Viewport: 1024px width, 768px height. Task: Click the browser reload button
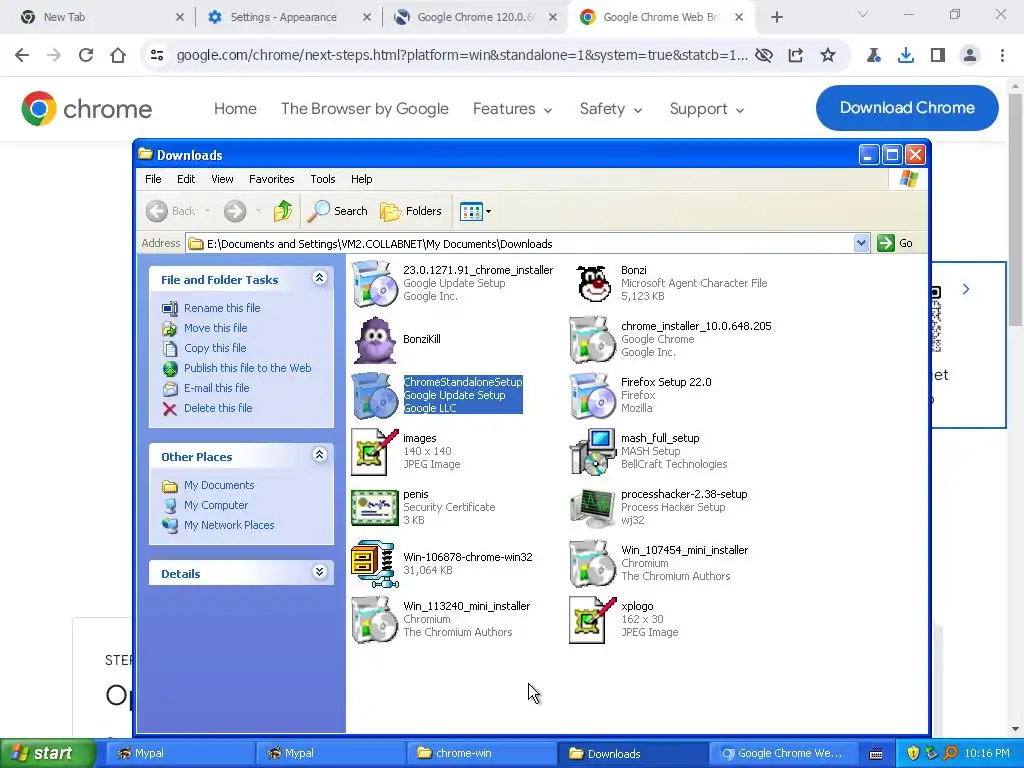pos(86,55)
